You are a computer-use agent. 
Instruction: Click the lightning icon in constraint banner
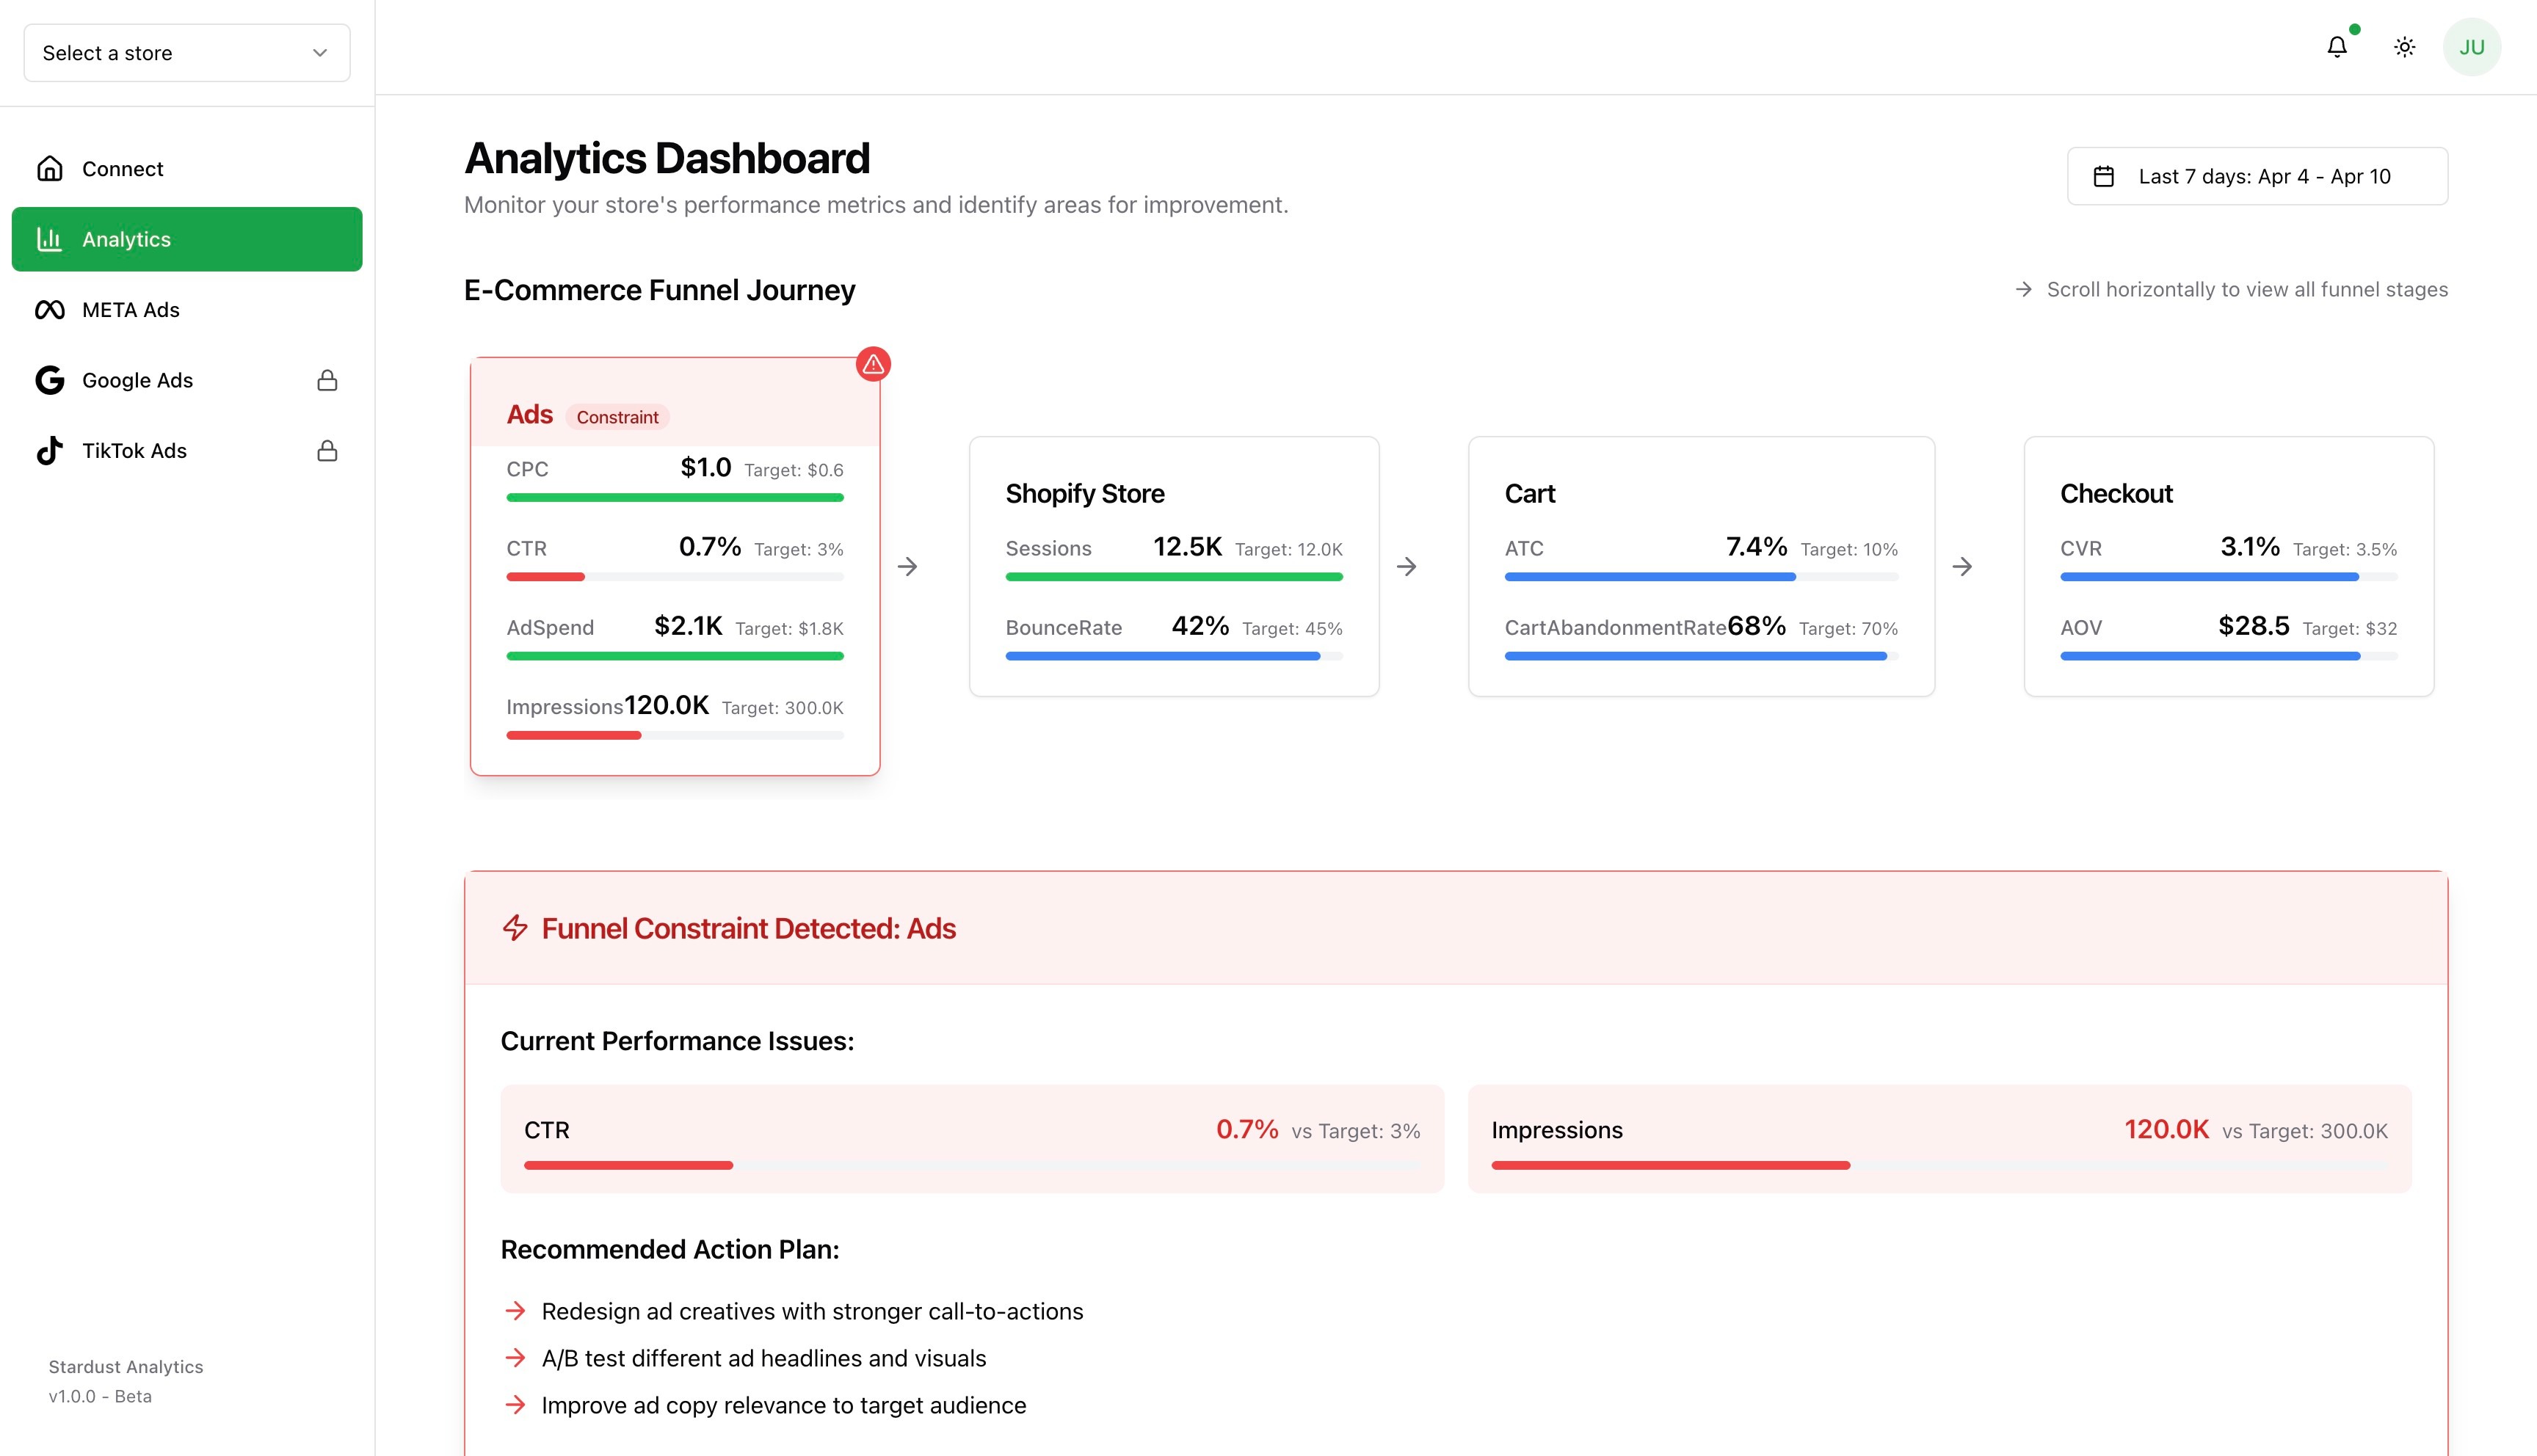tap(515, 928)
